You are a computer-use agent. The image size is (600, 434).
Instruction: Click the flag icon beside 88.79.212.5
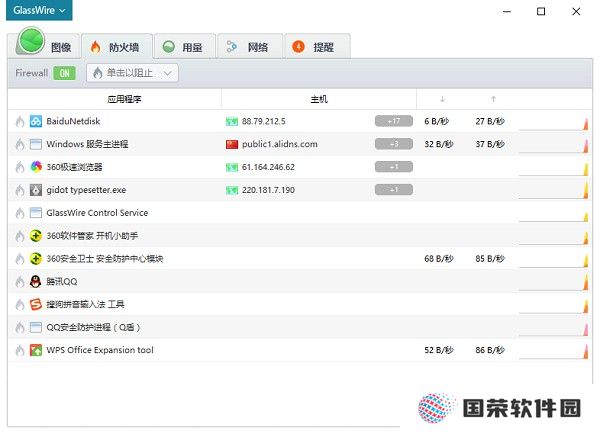pyautogui.click(x=232, y=122)
